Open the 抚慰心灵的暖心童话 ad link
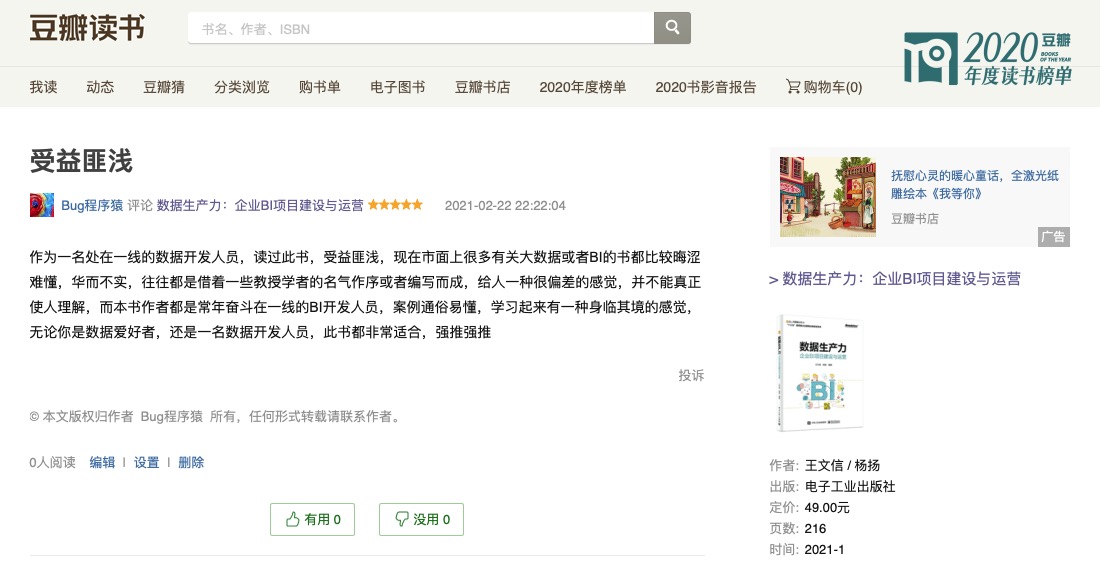This screenshot has height=567, width=1100. 974,184
